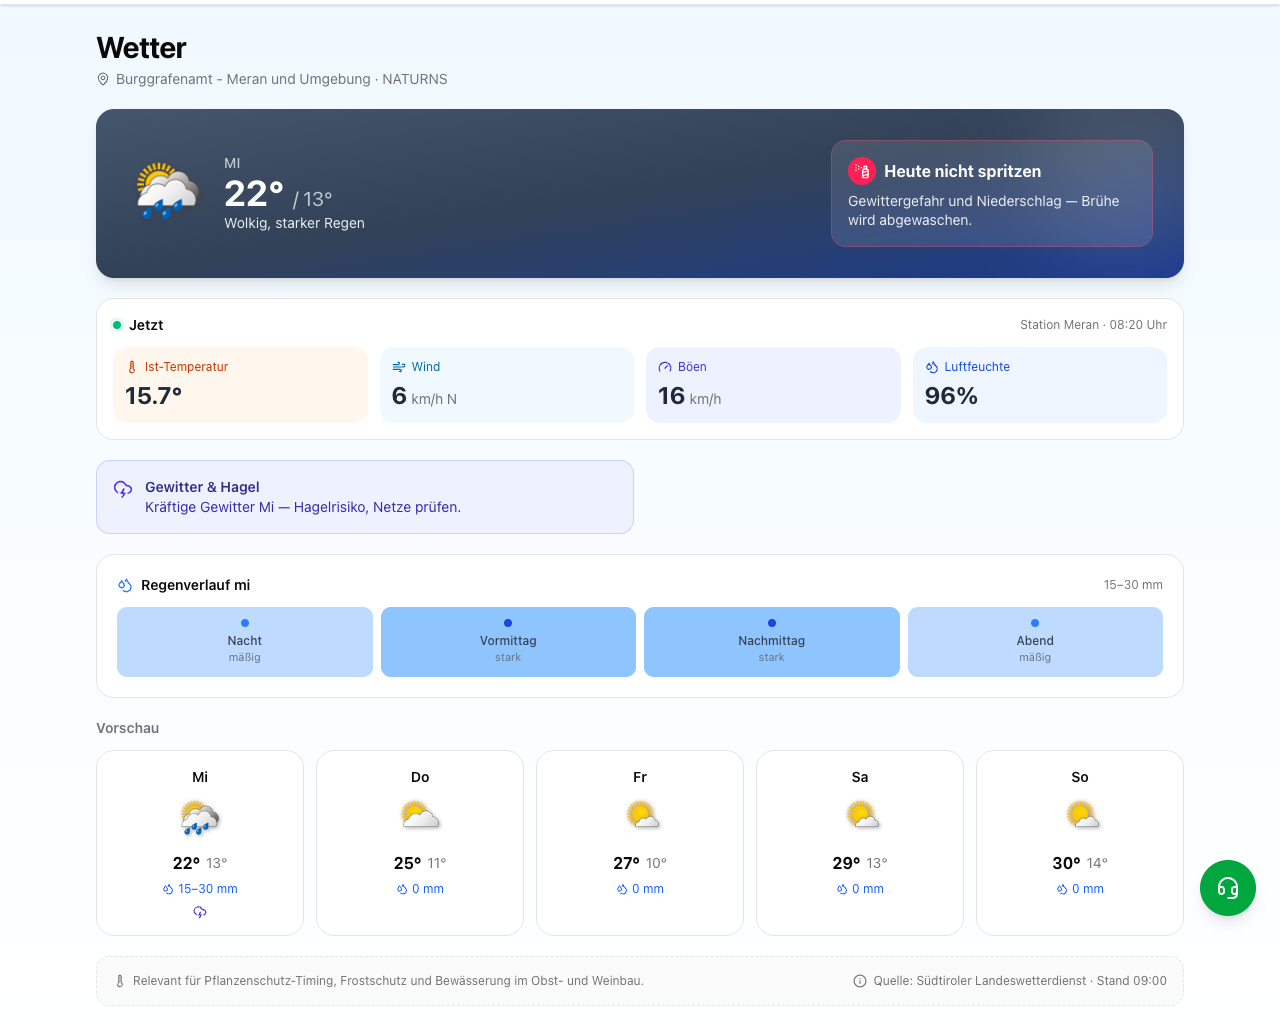Click the droplet icon next to 15–30 mm on Mi card

tap(168, 889)
